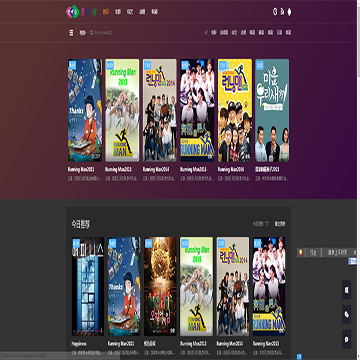Click the tag icon on the right sidebar
Image resolution: width=360 pixels, height=360 pixels.
(346, 314)
